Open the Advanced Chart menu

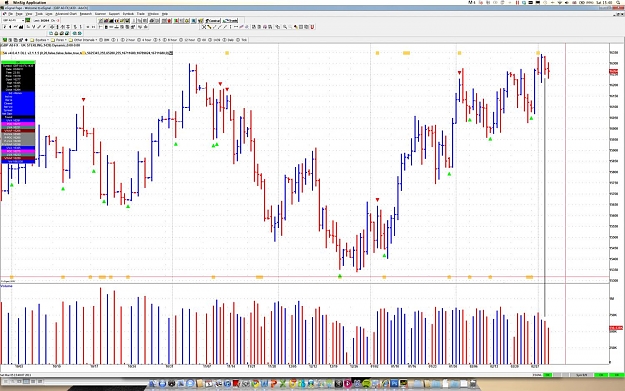tap(66, 14)
